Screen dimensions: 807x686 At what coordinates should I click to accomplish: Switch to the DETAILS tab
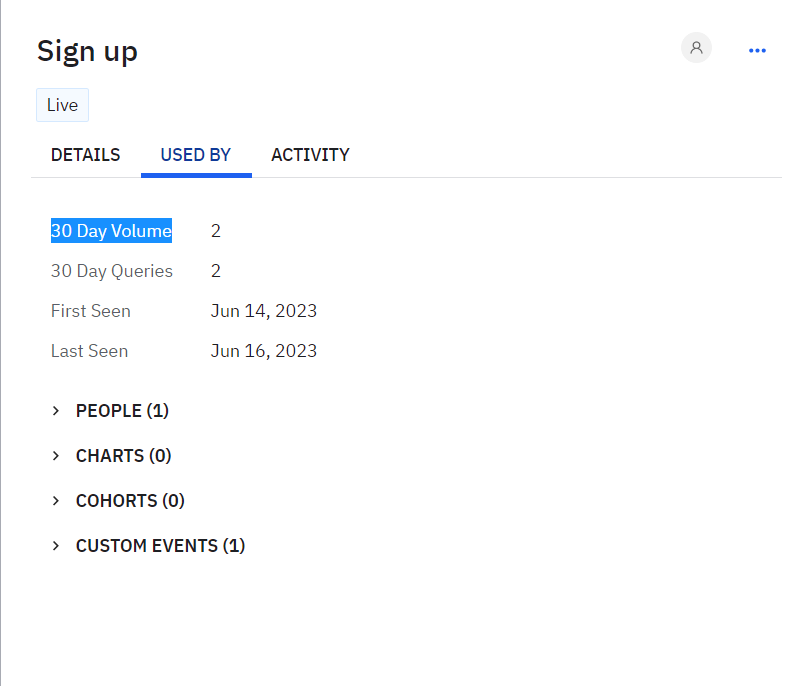(x=85, y=155)
